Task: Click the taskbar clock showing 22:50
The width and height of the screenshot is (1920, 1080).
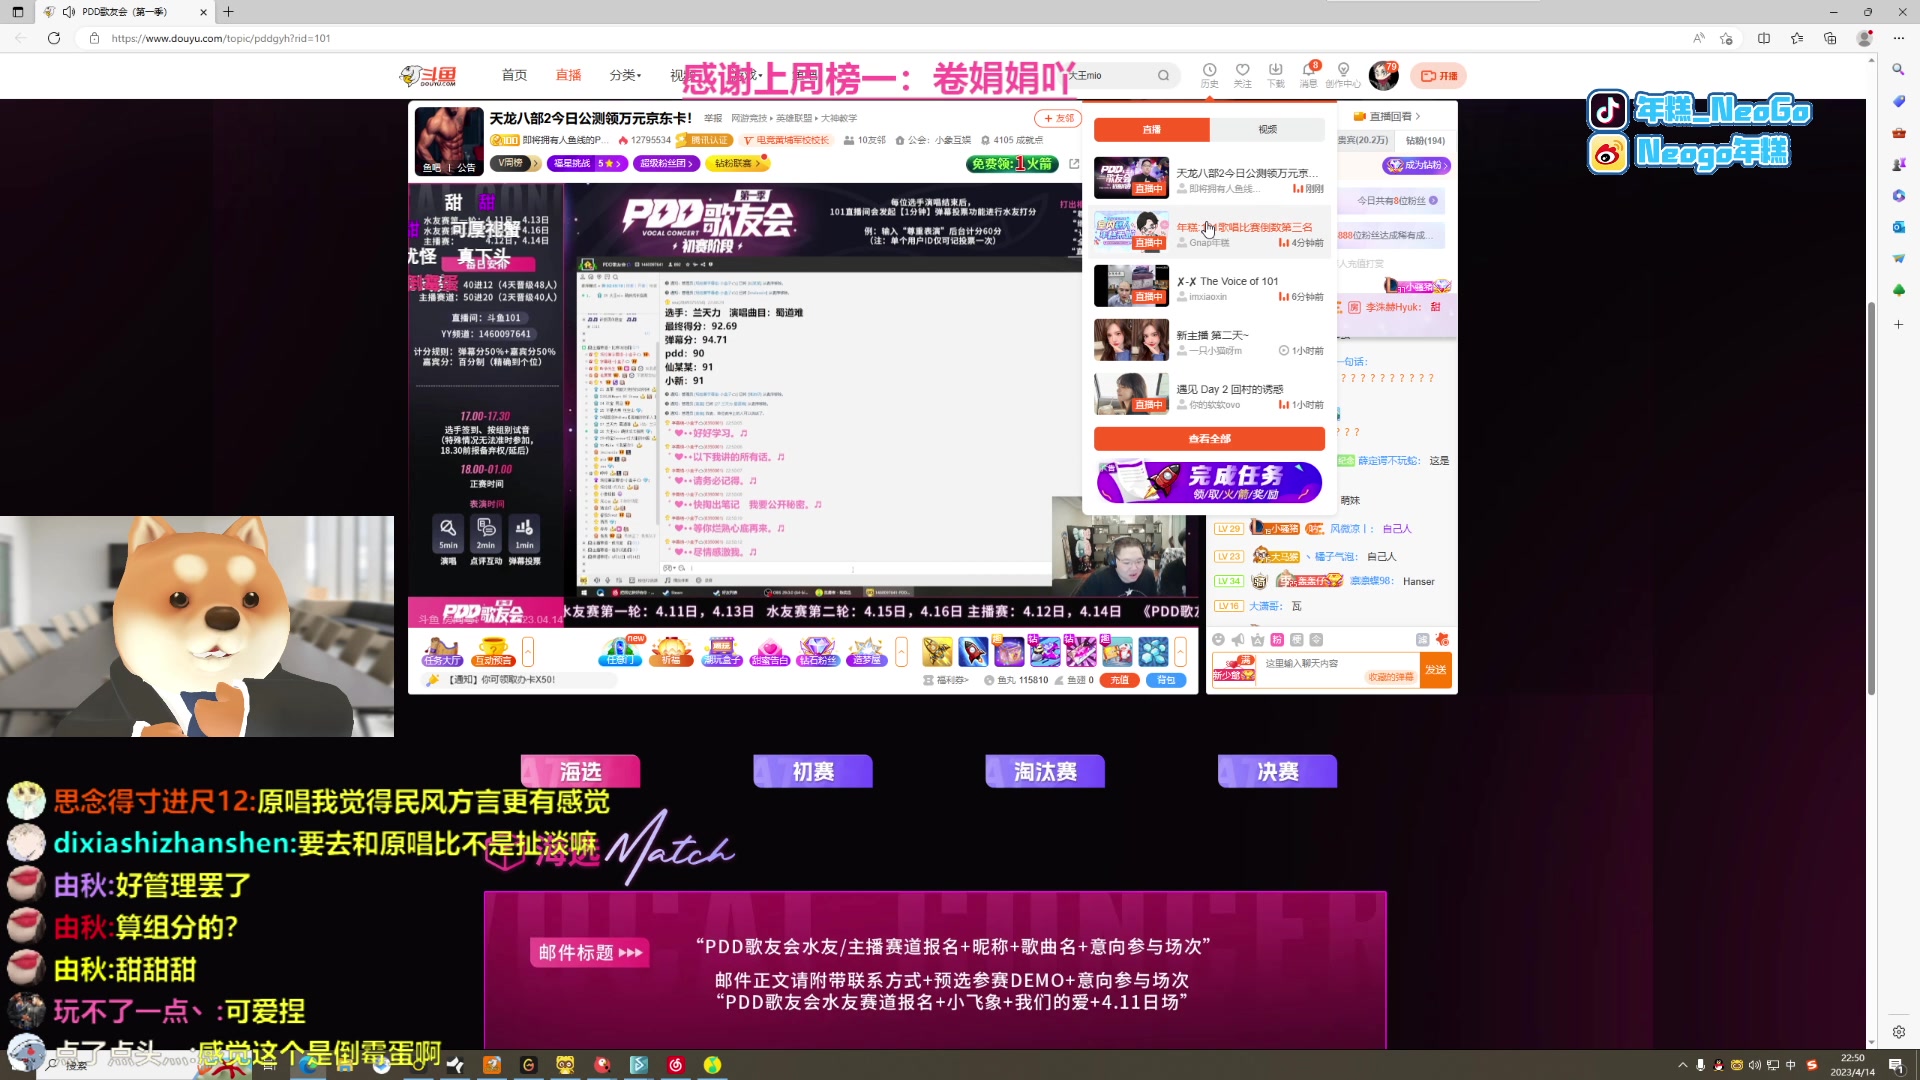Action: pos(1853,1065)
